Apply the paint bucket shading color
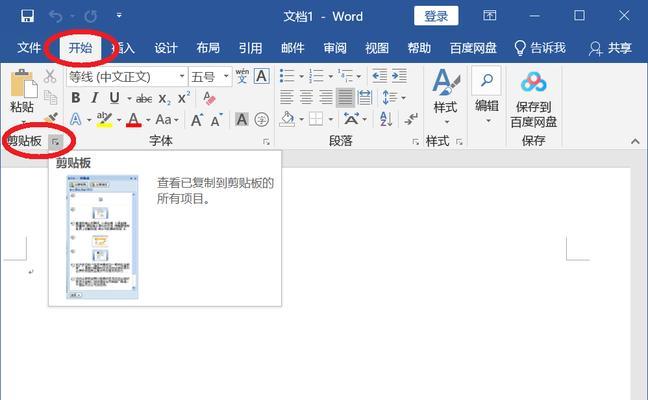This screenshot has height=400, width=648. (287, 119)
